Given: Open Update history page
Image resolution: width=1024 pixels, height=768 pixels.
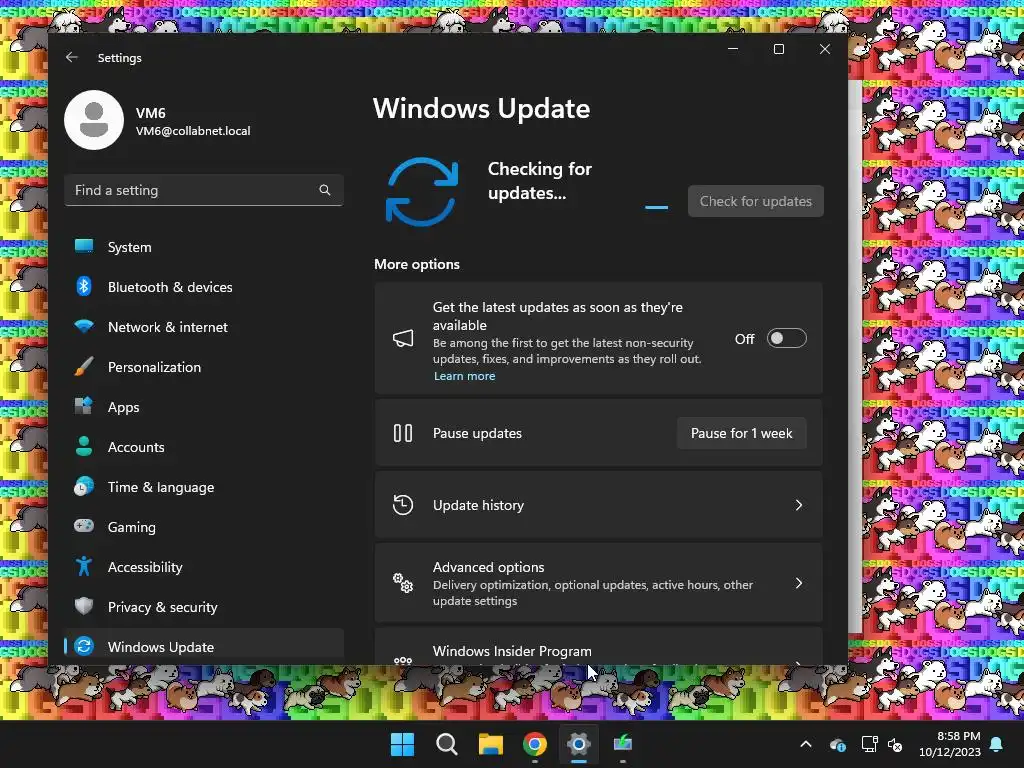Looking at the screenshot, I should (598, 505).
